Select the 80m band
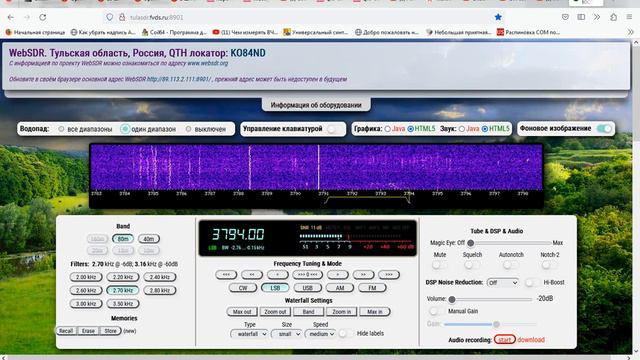This screenshot has width=640, height=360. click(x=123, y=239)
